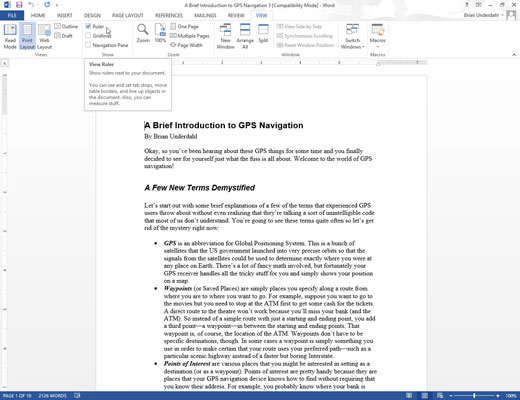Image resolution: width=520 pixels, height=400 pixels.
Task: Expand the Macros dropdown
Action: click(x=378, y=36)
